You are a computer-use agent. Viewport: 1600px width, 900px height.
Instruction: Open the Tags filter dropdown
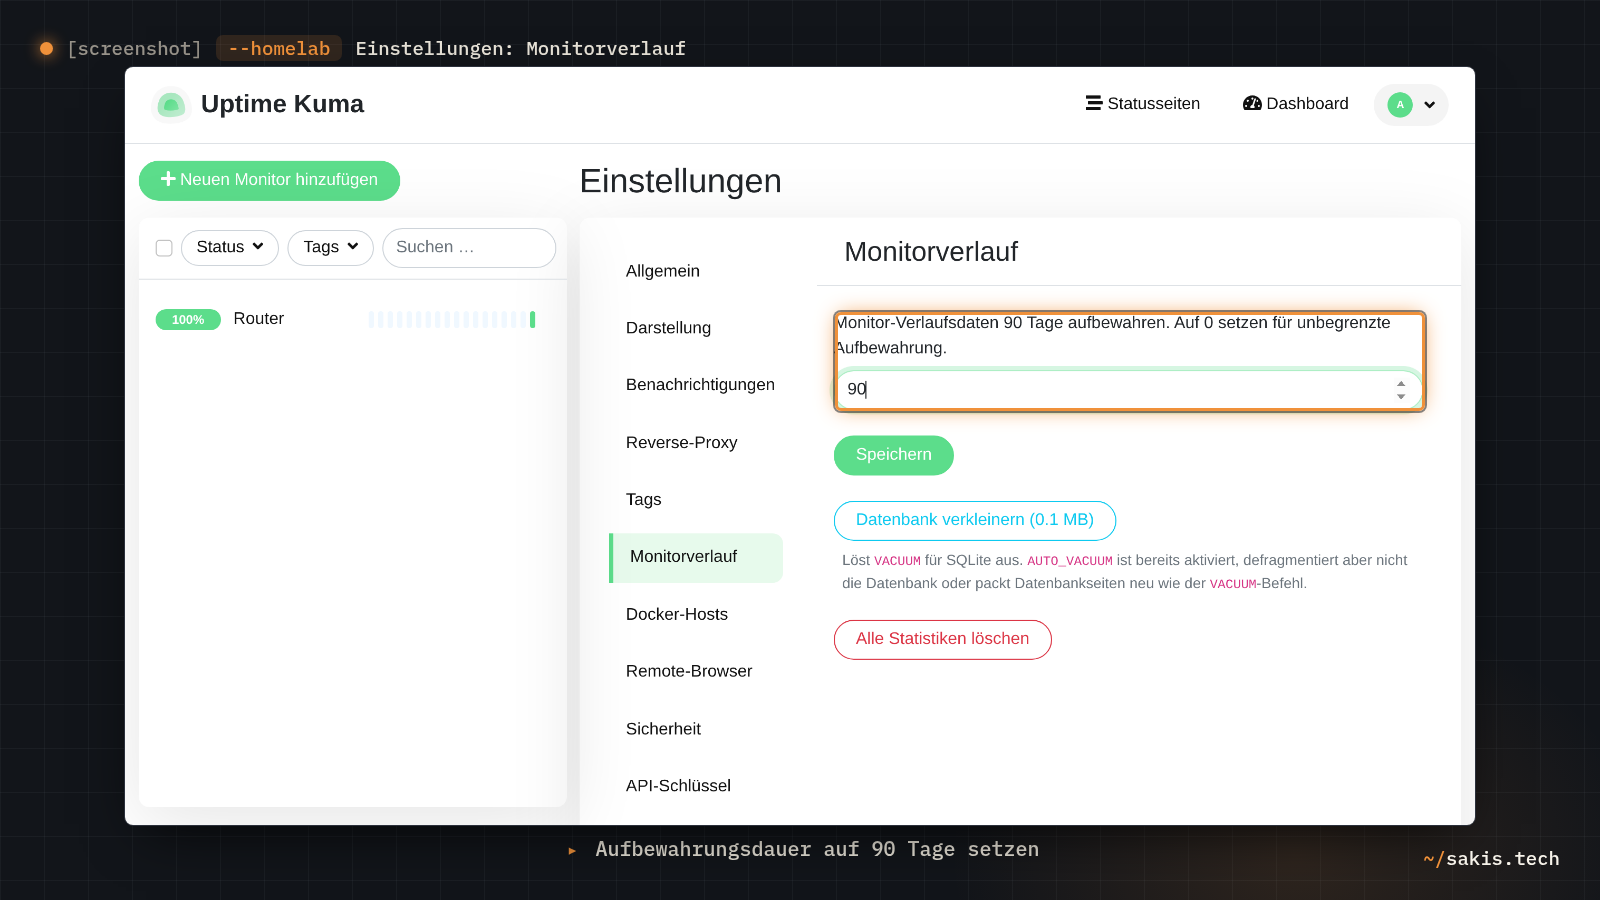(331, 247)
